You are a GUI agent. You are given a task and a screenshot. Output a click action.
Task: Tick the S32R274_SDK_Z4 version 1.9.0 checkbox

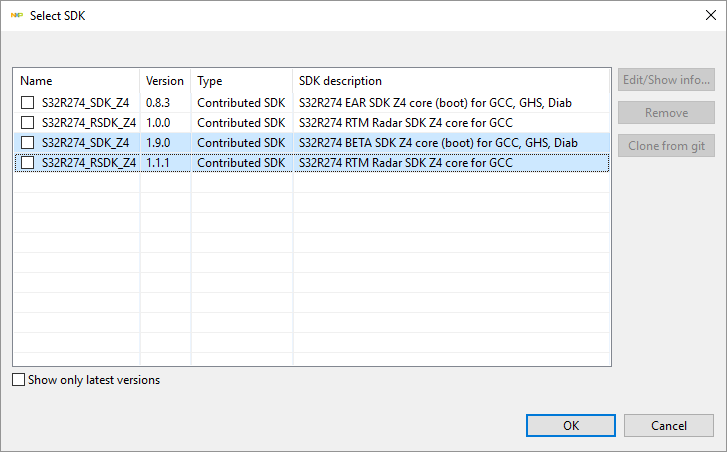[28, 143]
